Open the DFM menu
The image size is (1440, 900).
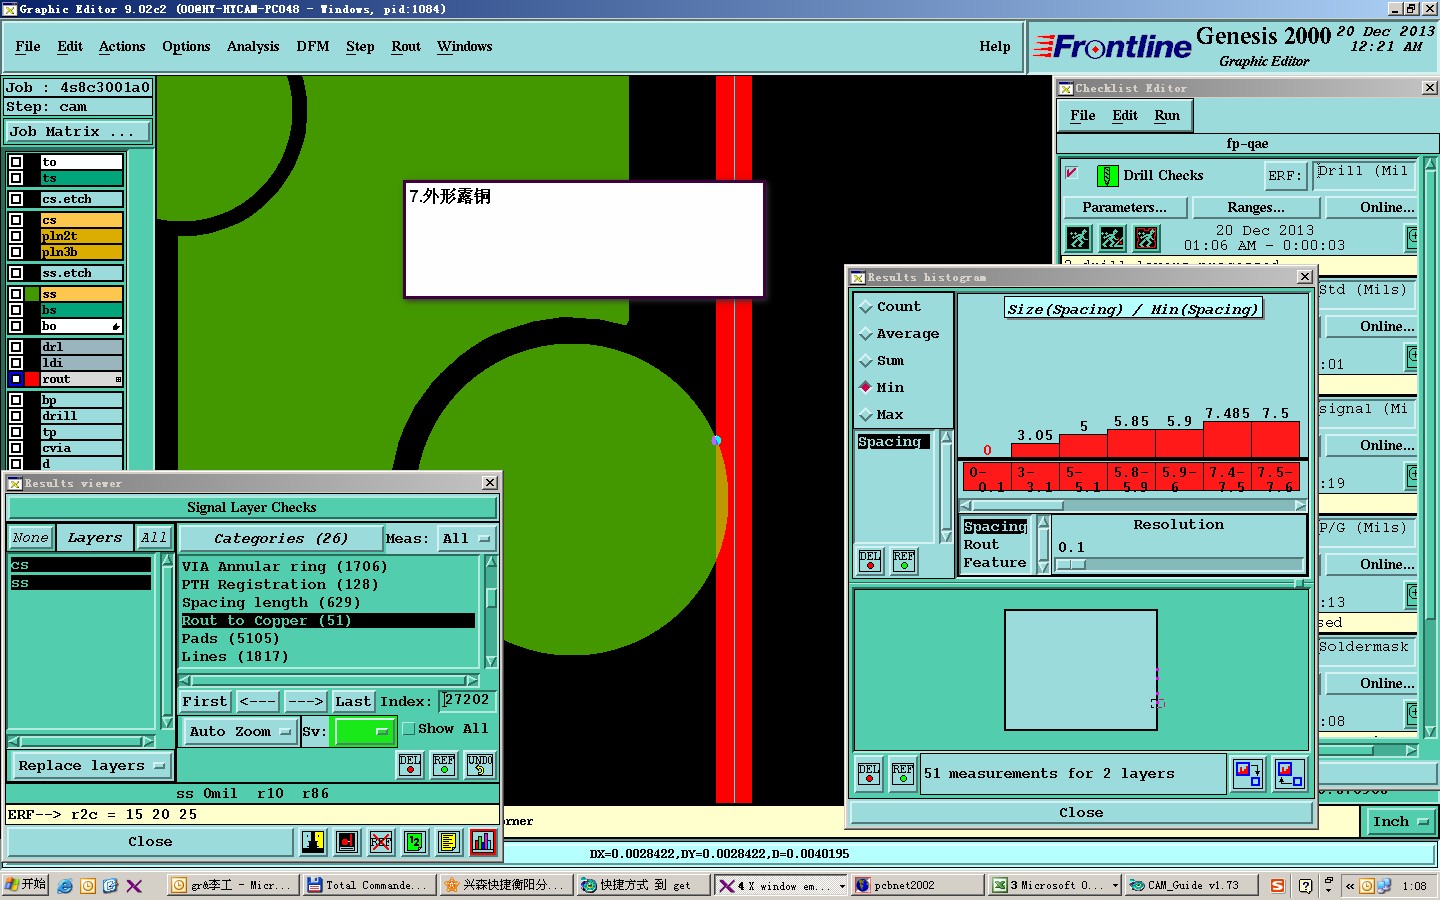pos(313,47)
